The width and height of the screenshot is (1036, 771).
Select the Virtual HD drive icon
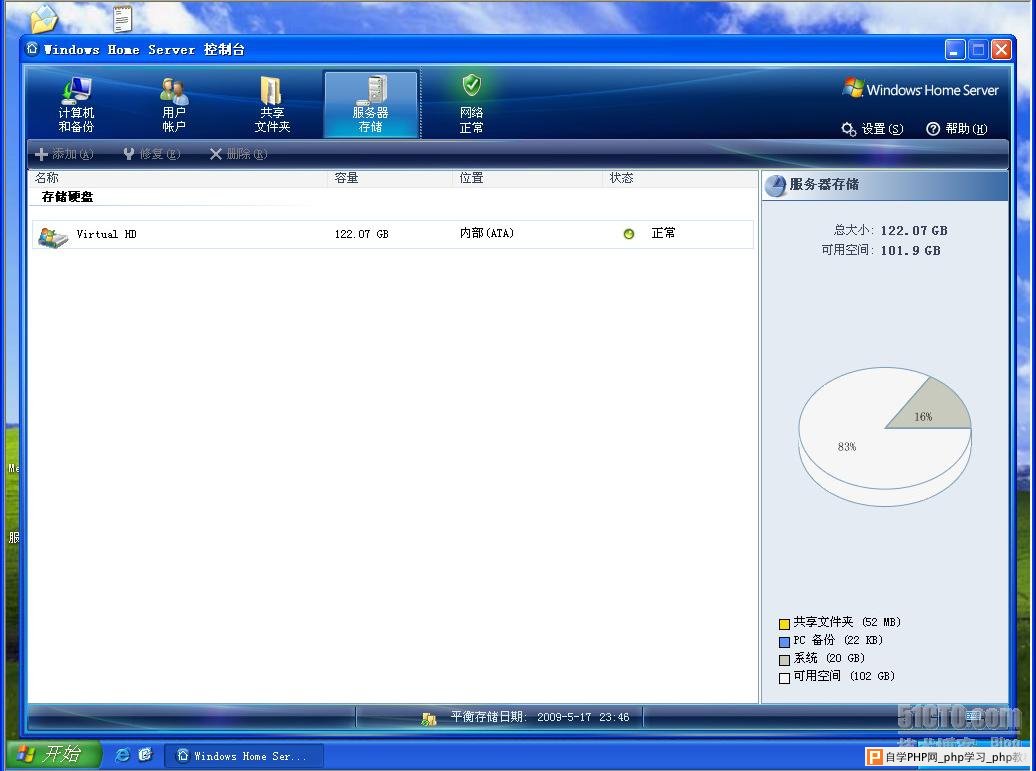pos(53,237)
